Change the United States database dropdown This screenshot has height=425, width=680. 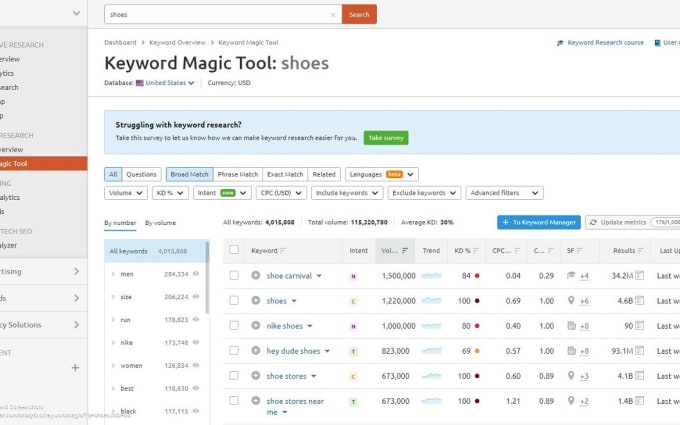[165, 83]
